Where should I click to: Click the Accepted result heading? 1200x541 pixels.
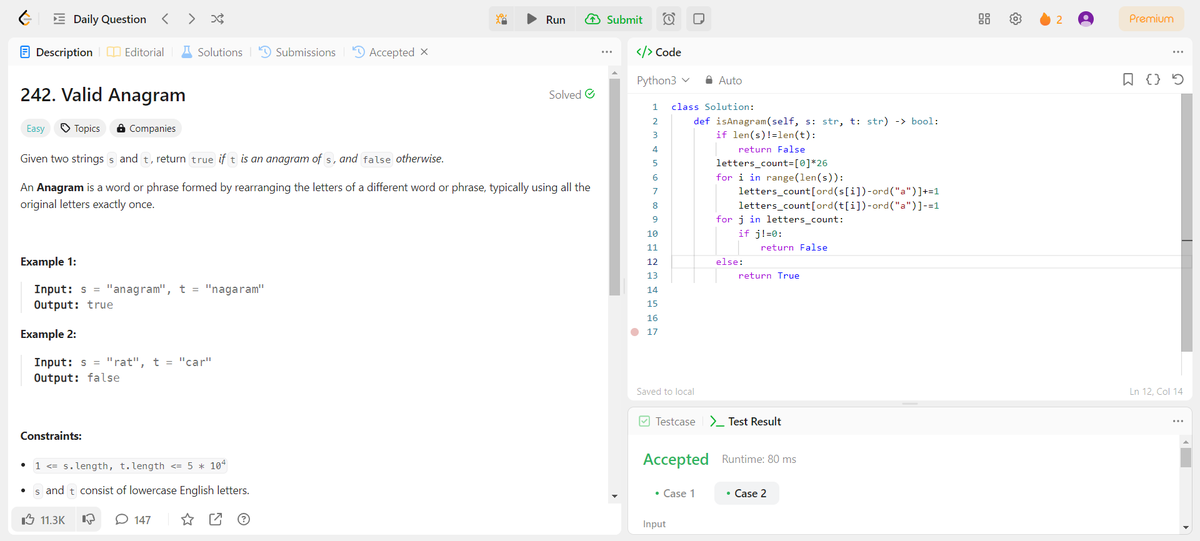676,459
